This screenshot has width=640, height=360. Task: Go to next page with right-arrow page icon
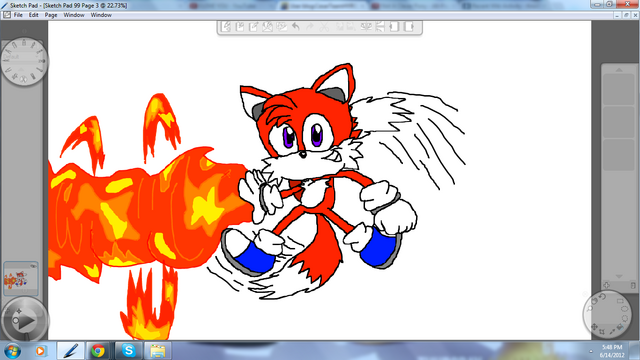point(409,27)
